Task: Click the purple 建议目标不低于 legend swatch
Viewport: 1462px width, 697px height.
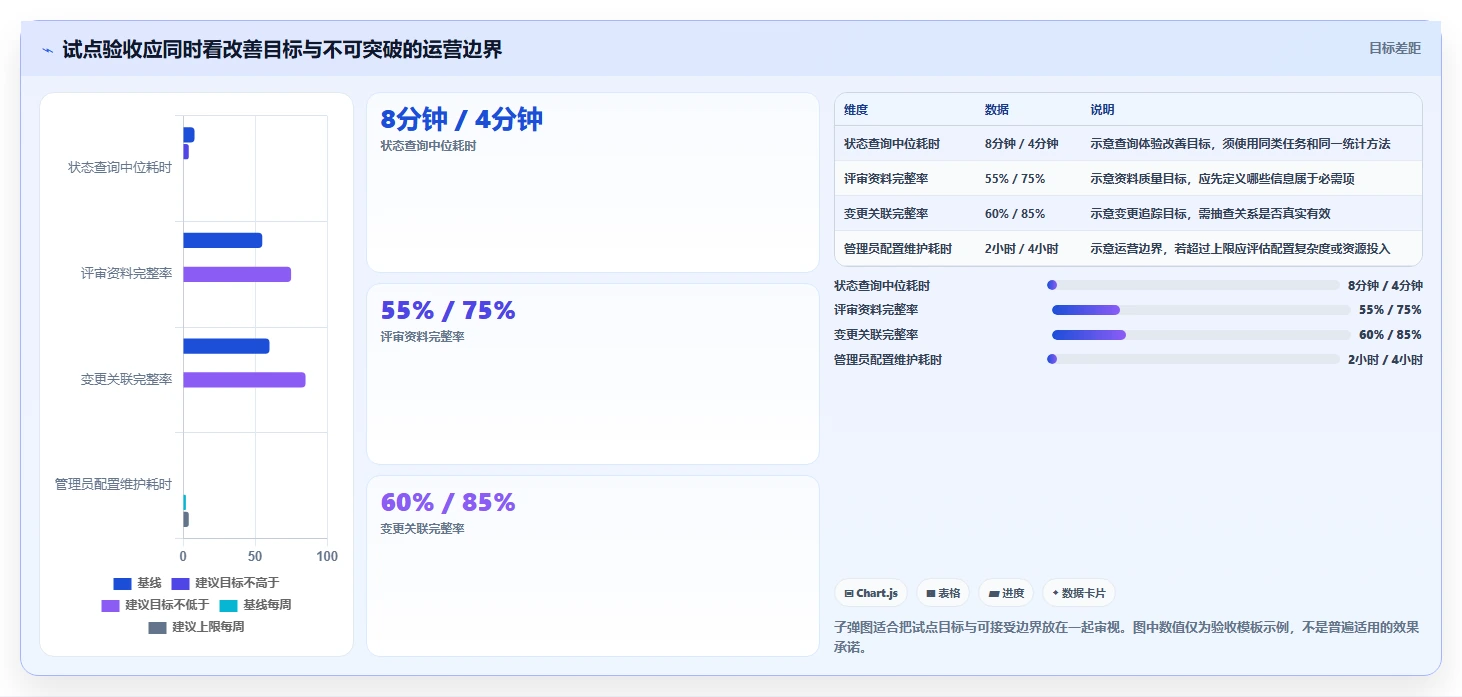Action: coord(110,606)
